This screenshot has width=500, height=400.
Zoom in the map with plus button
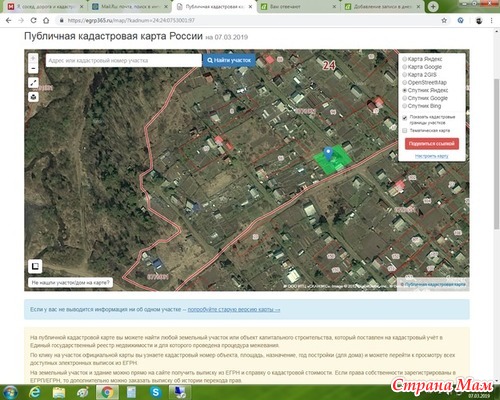click(33, 58)
